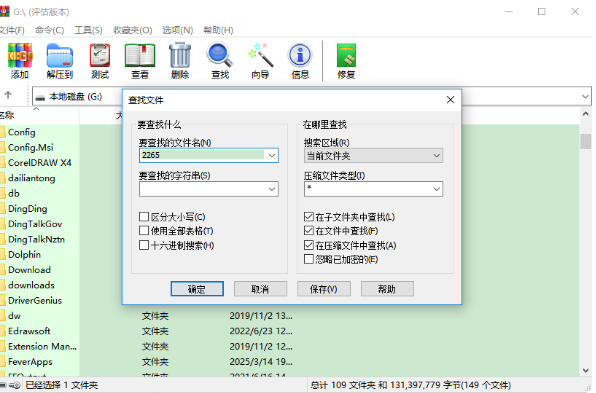Click the 测试 (Test) toolbar icon
Image resolution: width=596 pixels, height=393 pixels.
point(100,61)
